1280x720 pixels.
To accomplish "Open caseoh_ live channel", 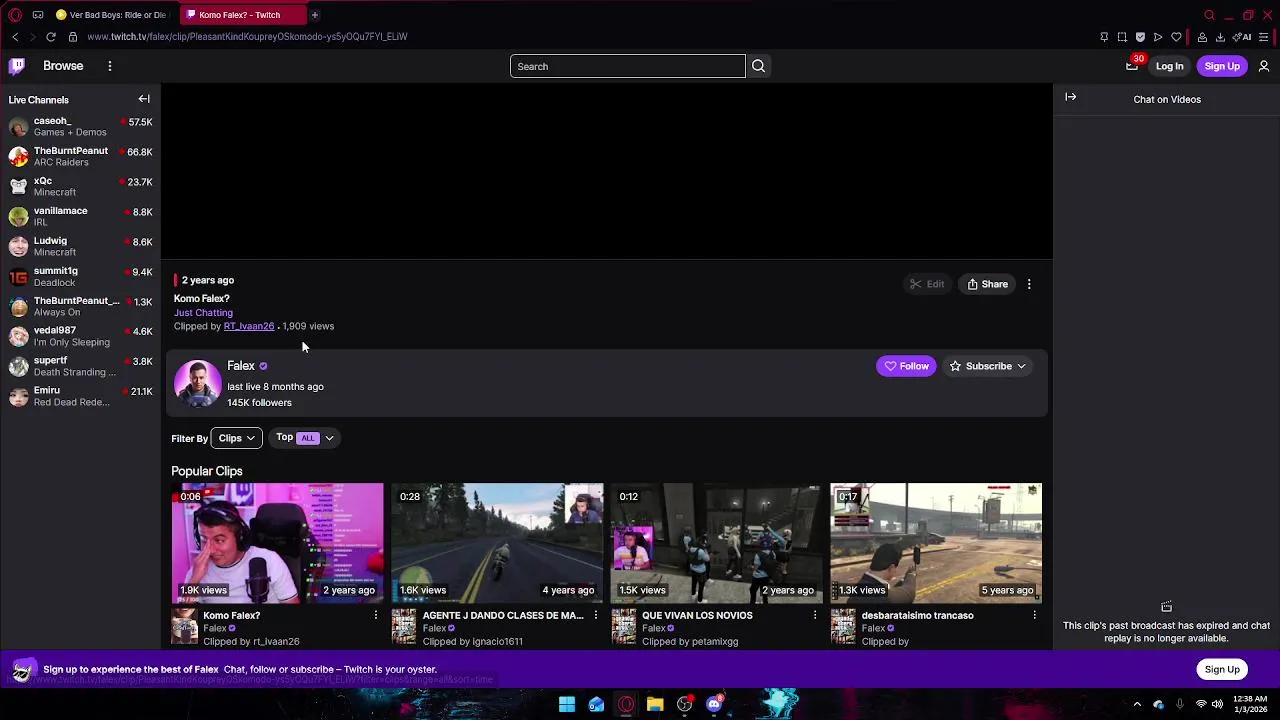I will point(80,127).
